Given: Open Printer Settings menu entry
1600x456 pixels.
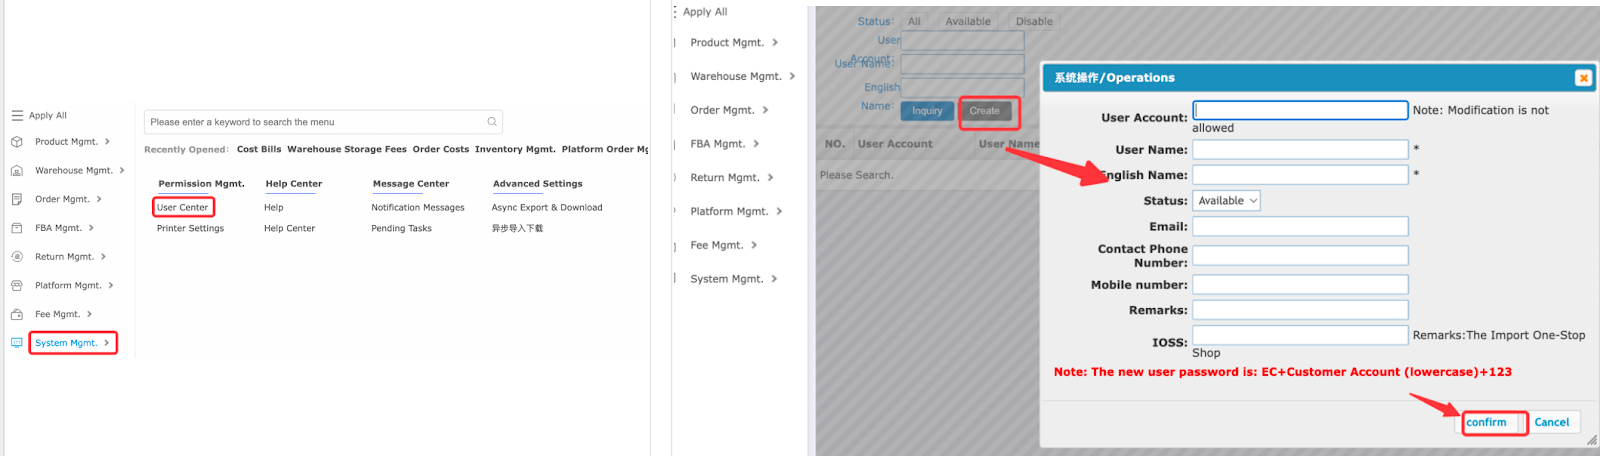Looking at the screenshot, I should pos(190,229).
